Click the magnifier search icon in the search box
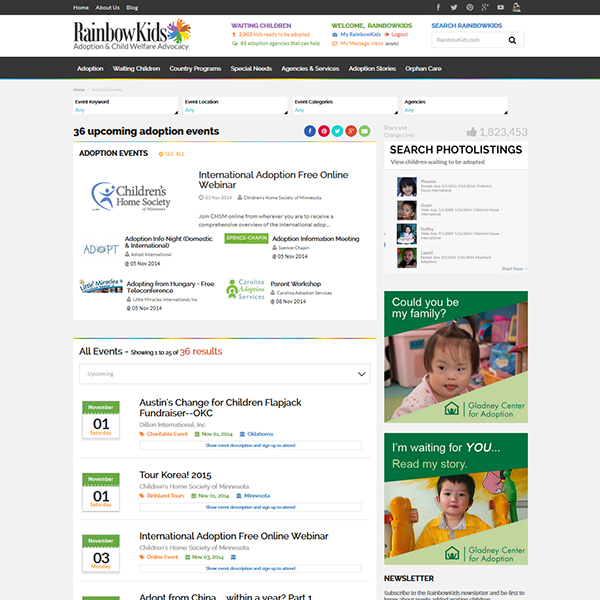 (512, 40)
